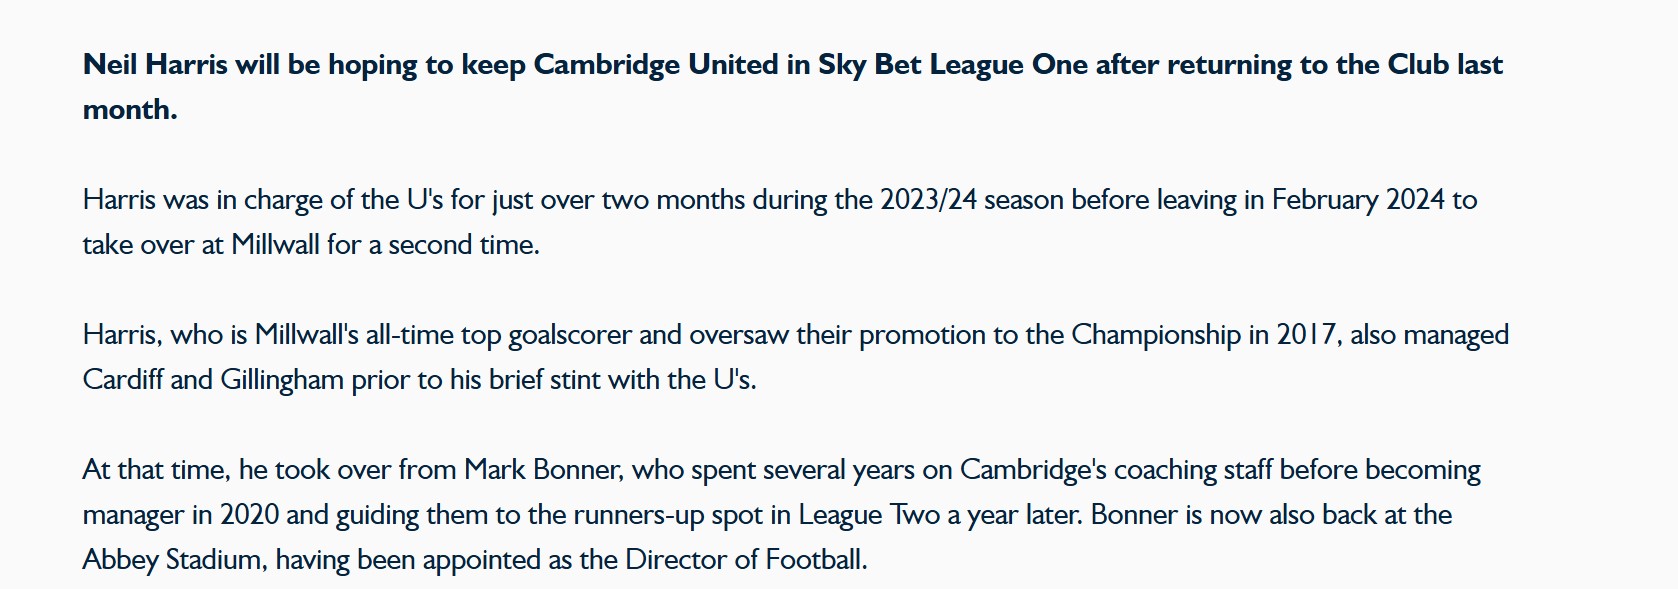Click the "February 2024" date text
1678x589 pixels.
coord(1358,200)
